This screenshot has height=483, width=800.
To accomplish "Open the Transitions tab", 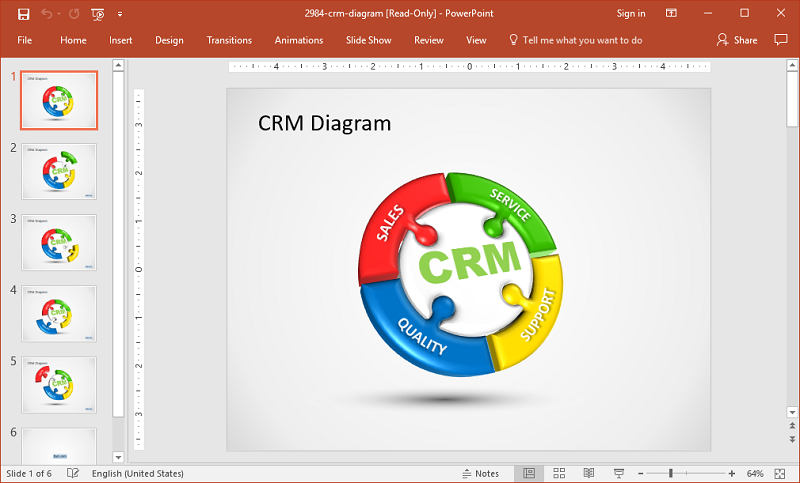I will 229,40.
